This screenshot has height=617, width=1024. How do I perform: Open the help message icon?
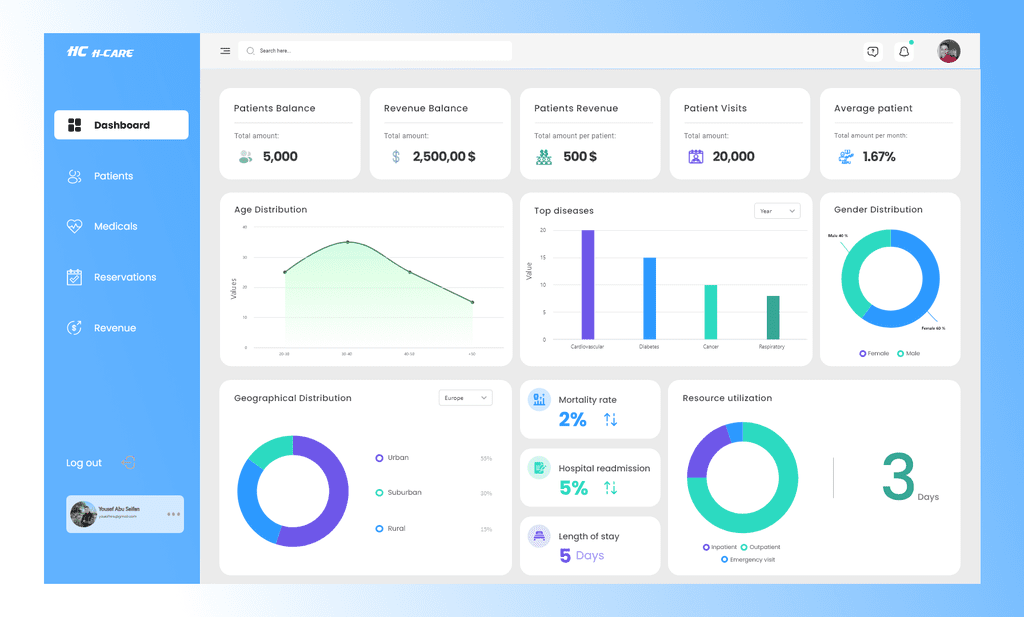click(872, 52)
